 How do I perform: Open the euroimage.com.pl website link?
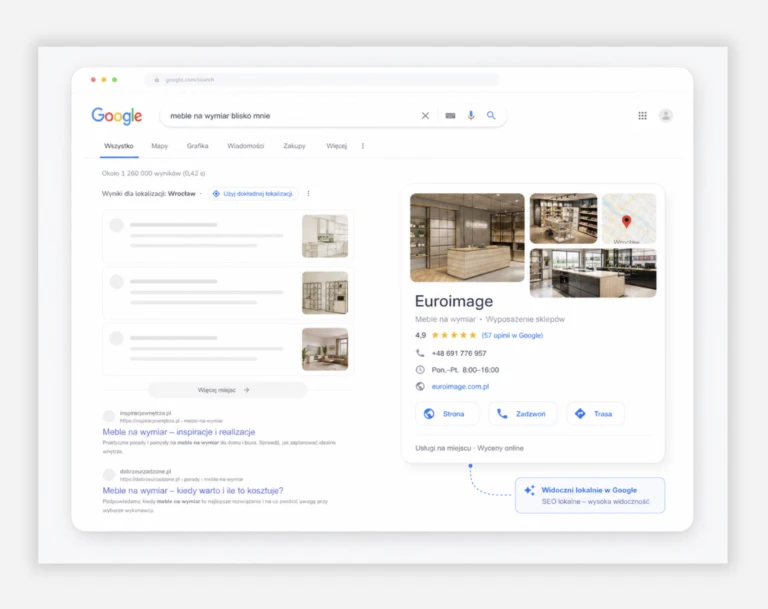[x=460, y=387]
